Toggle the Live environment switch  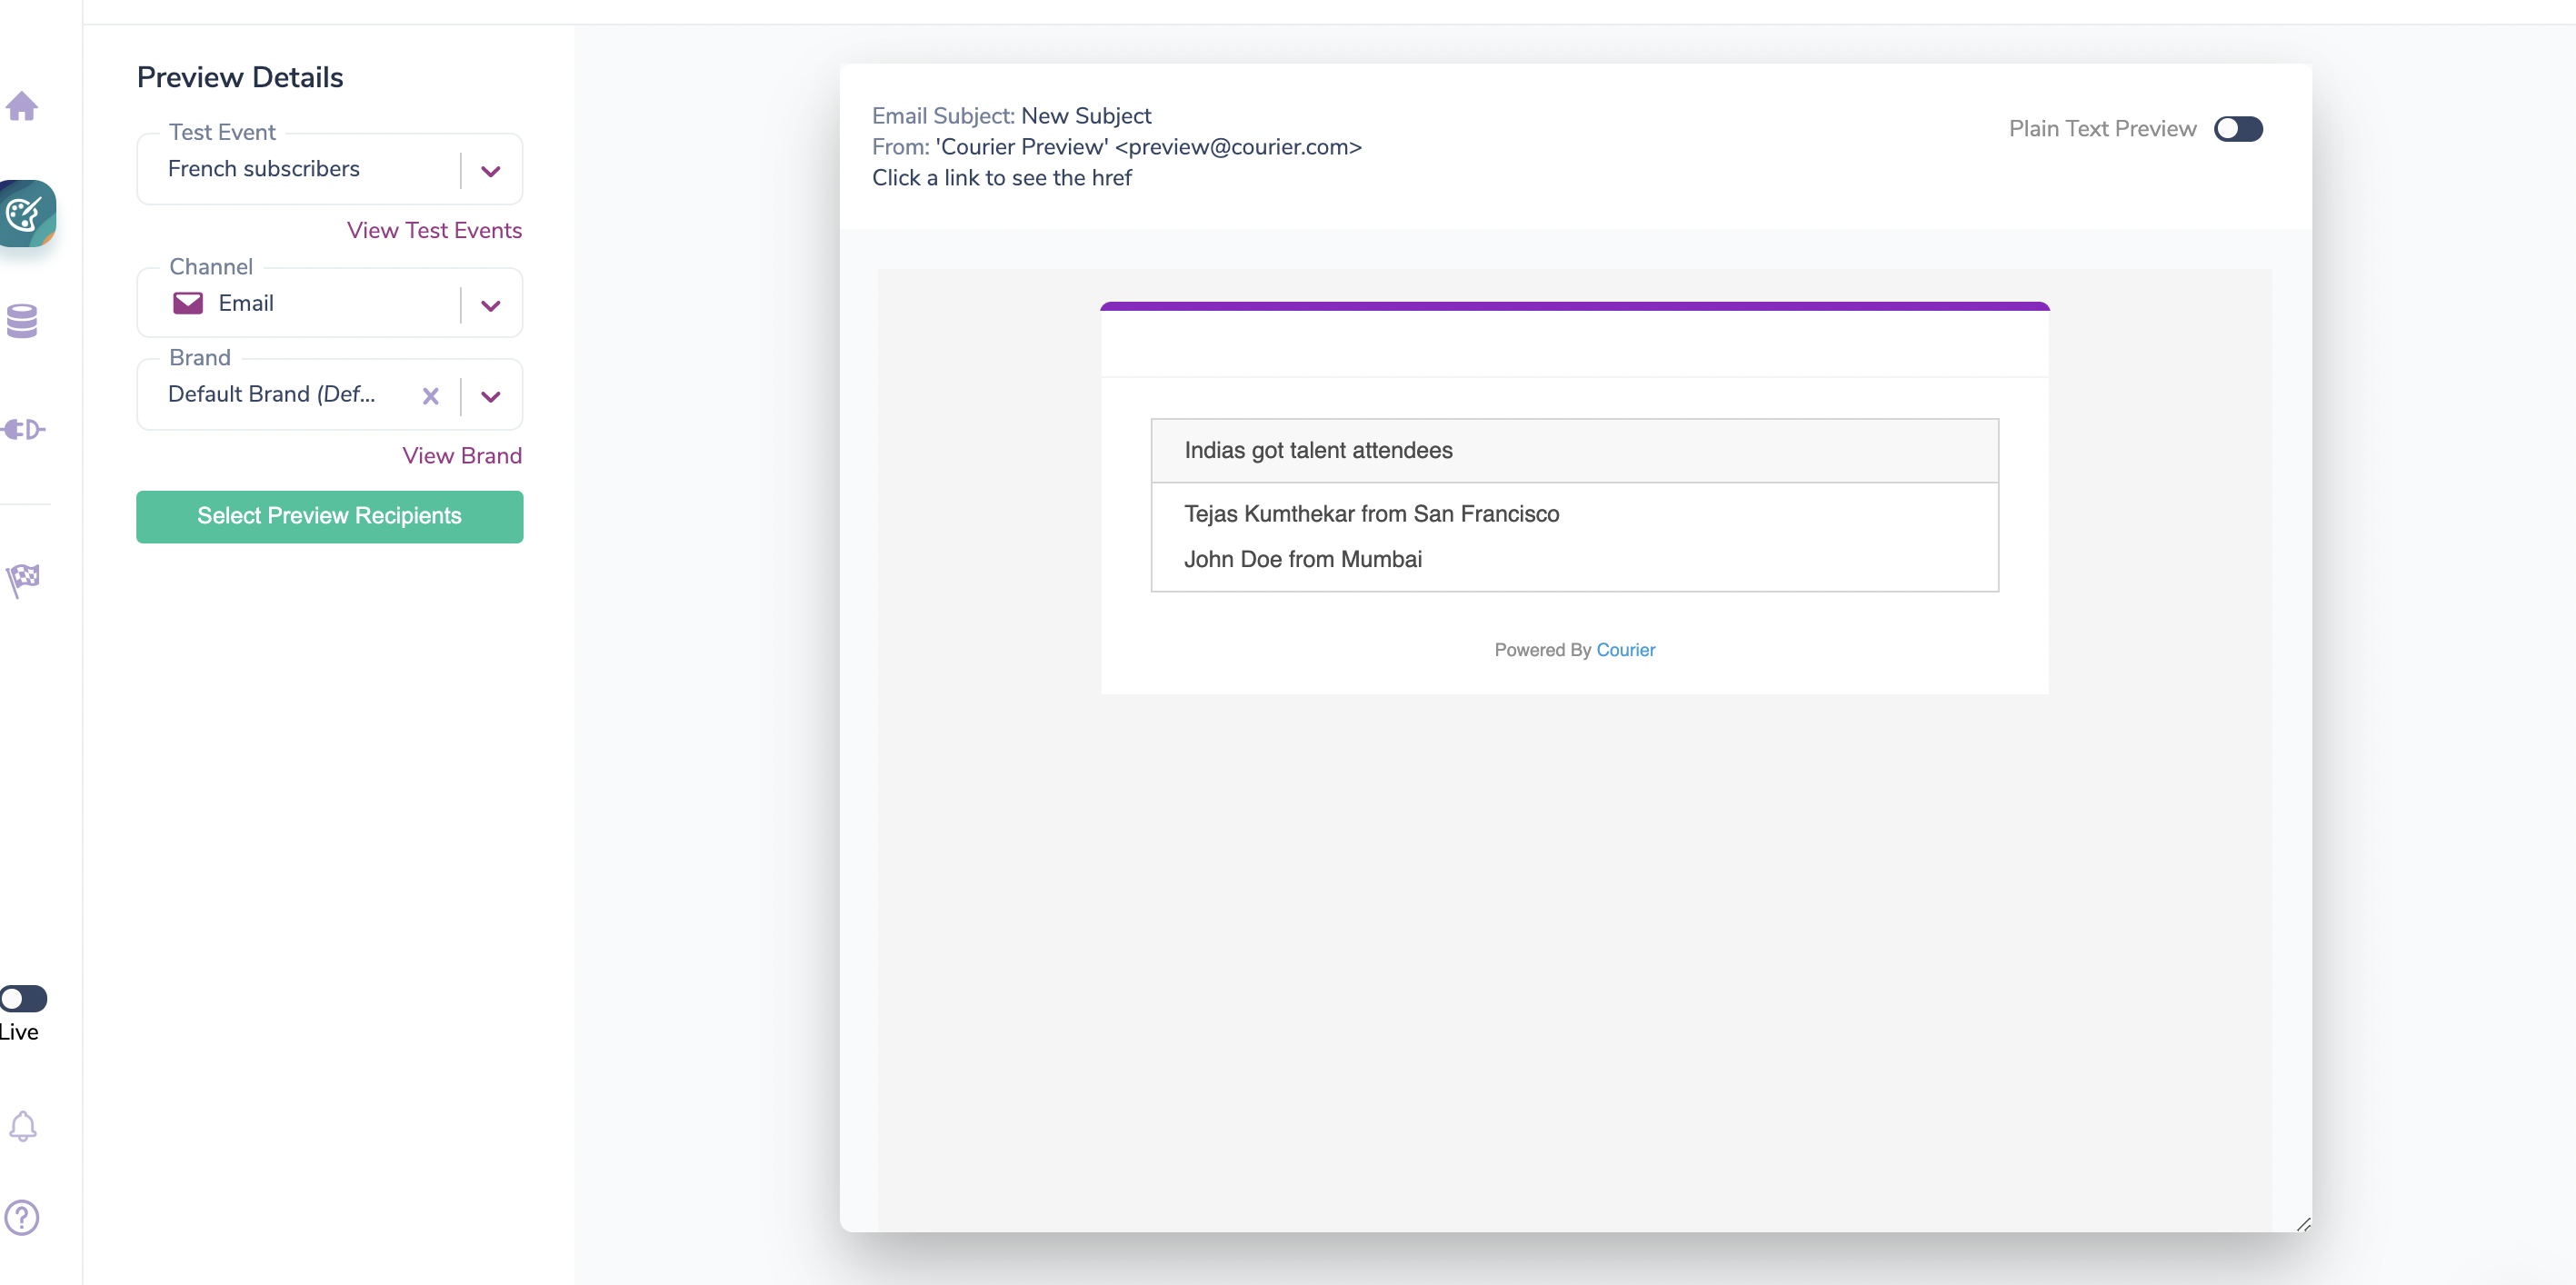point(23,998)
